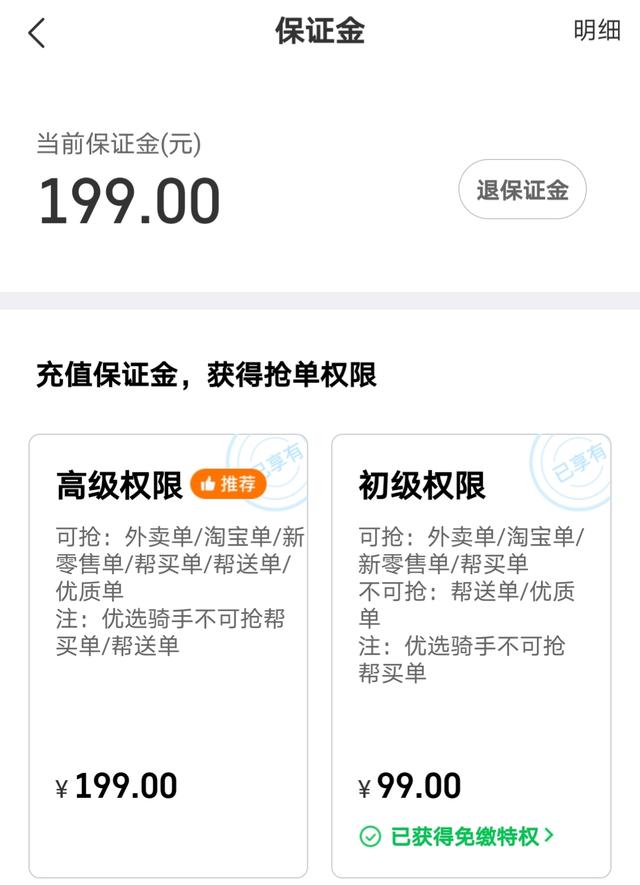The width and height of the screenshot is (640, 885).
Task: Go back using the left arrow
Action: [x=37, y=33]
